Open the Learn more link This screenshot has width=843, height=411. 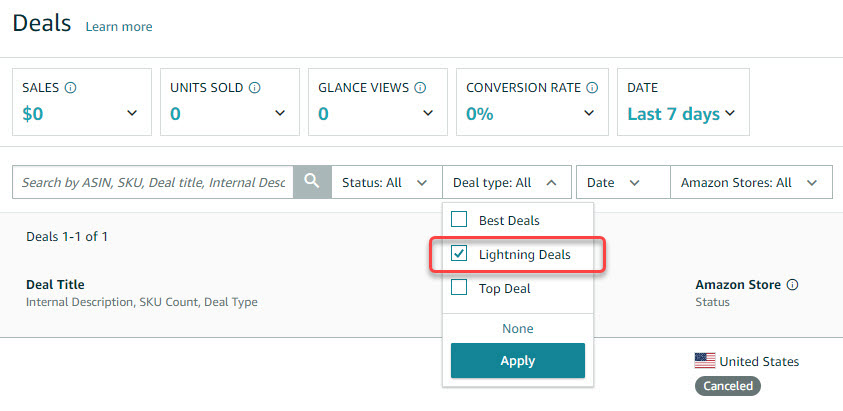pyautogui.click(x=119, y=26)
